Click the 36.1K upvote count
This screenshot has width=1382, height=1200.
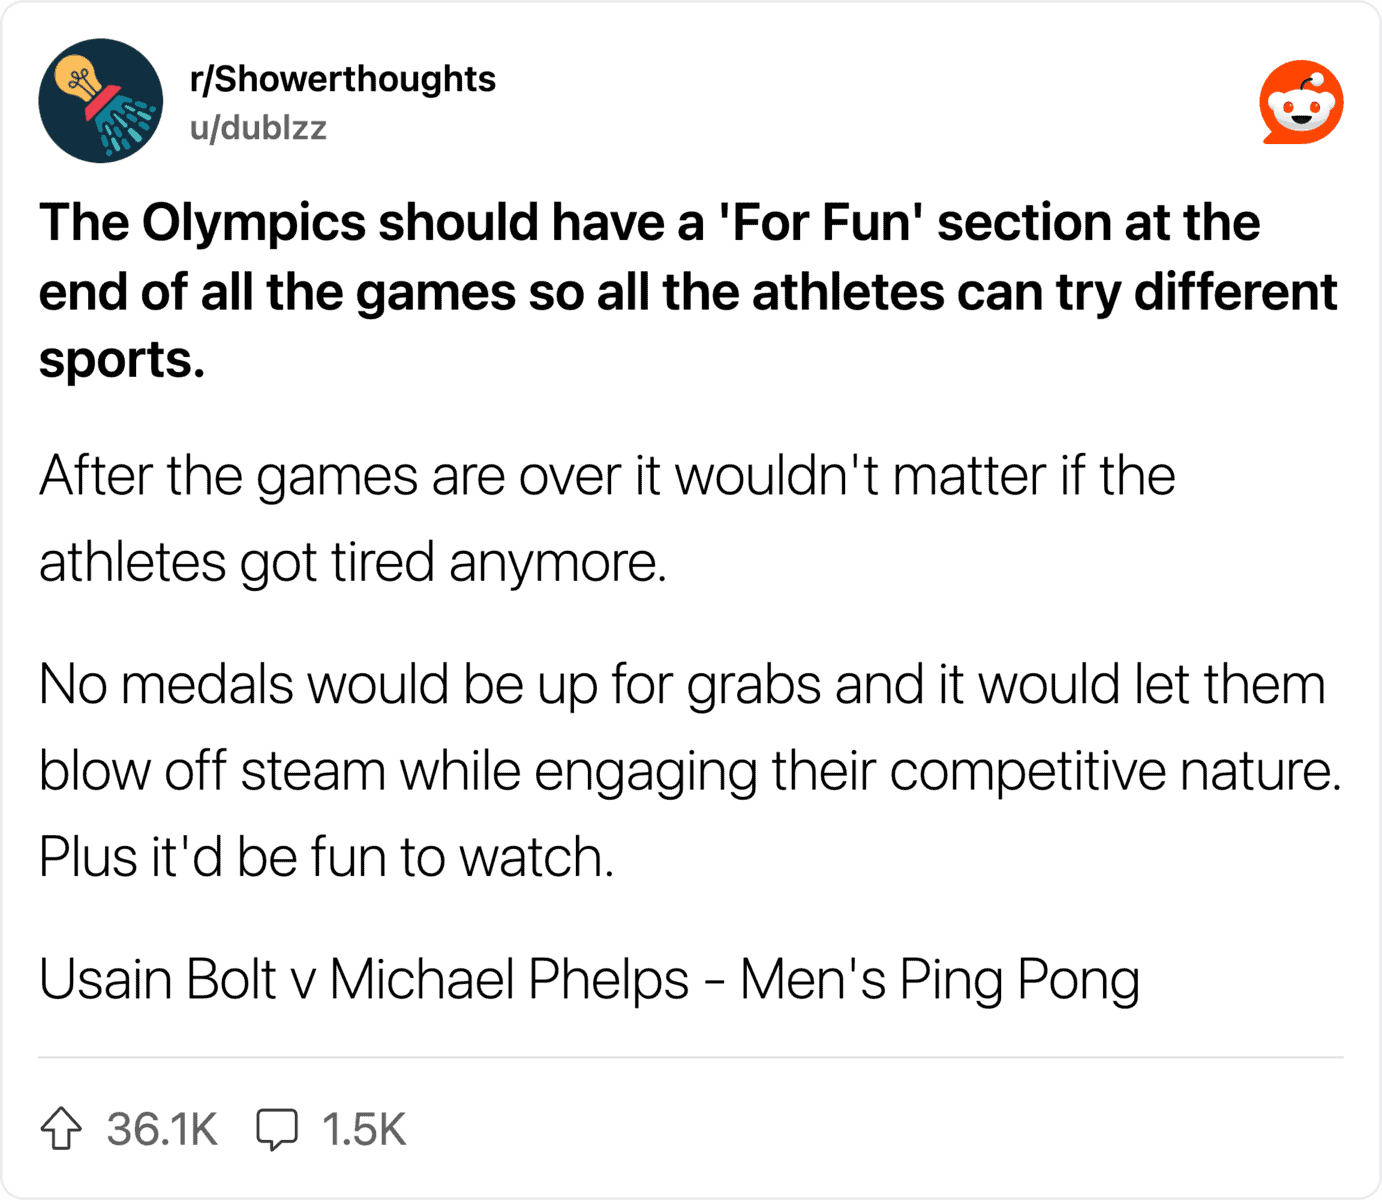(162, 1130)
